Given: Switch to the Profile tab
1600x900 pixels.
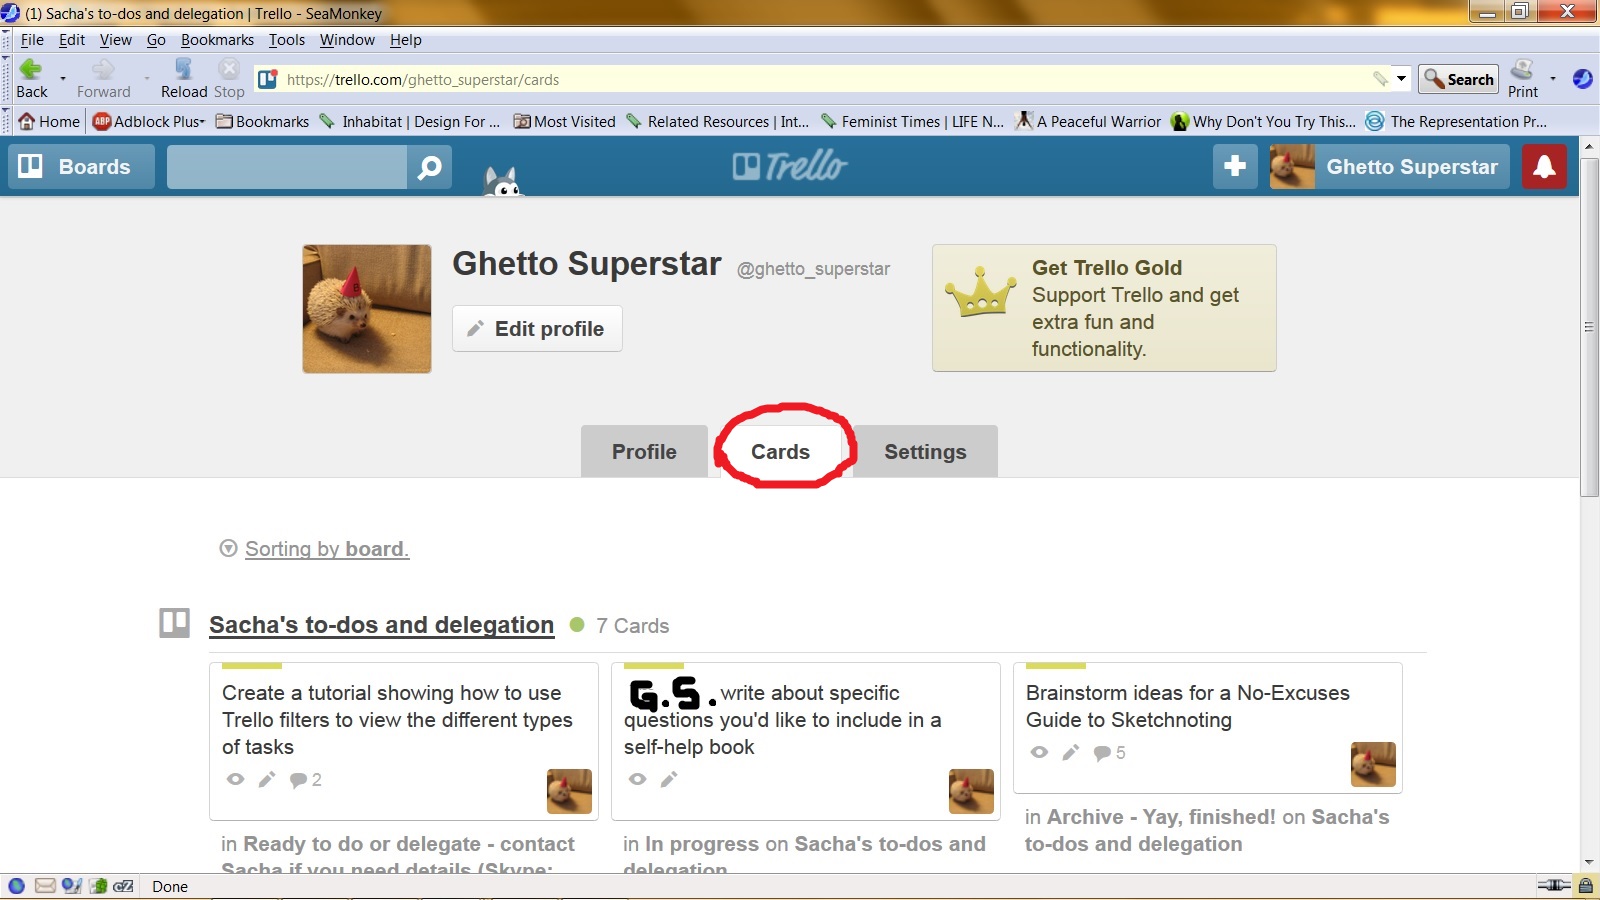Looking at the screenshot, I should (x=644, y=451).
